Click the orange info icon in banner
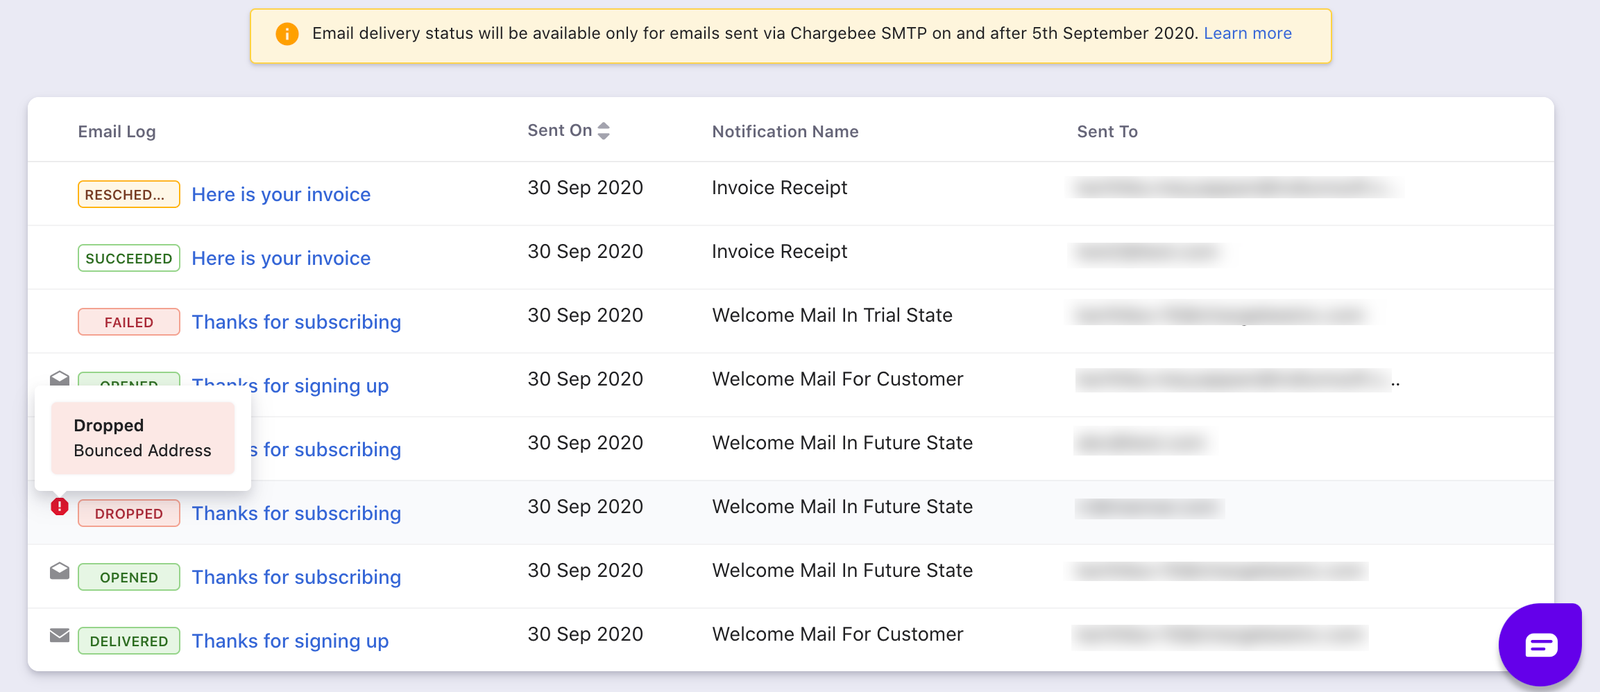 click(287, 34)
